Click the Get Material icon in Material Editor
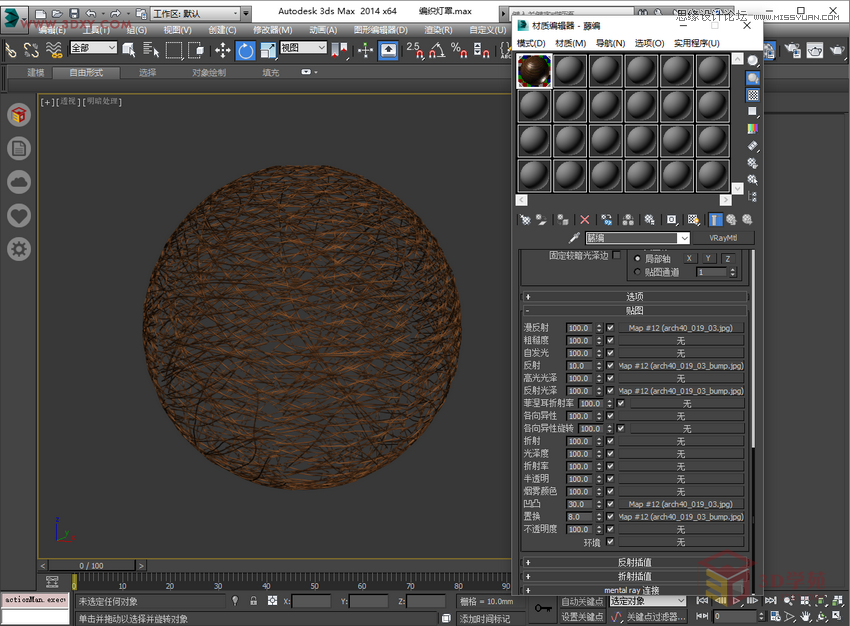Image resolution: width=850 pixels, height=626 pixels. (526, 218)
